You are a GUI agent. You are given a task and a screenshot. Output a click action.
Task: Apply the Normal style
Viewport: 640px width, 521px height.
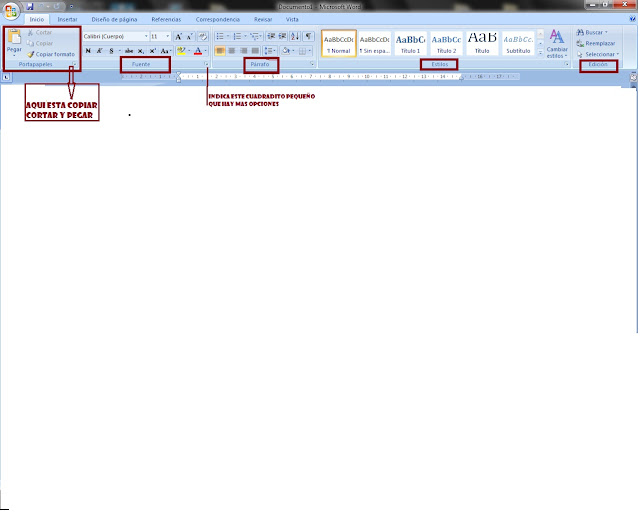[x=339, y=43]
